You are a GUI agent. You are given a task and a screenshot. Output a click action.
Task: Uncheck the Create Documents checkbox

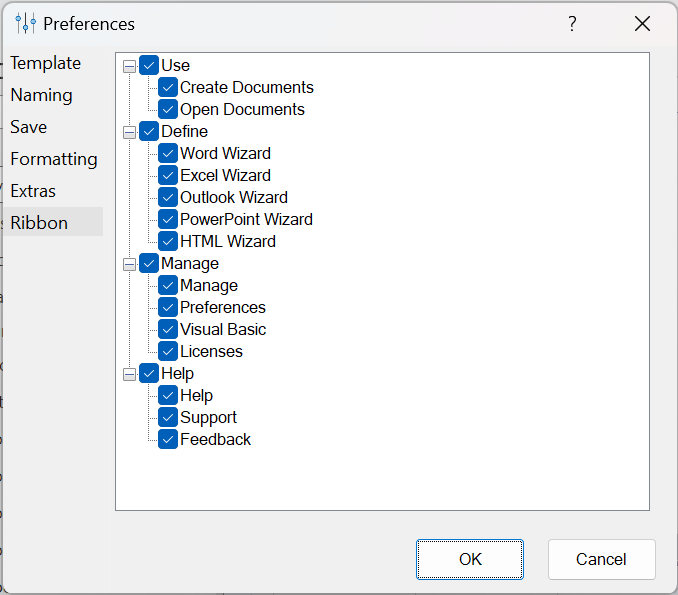[168, 87]
